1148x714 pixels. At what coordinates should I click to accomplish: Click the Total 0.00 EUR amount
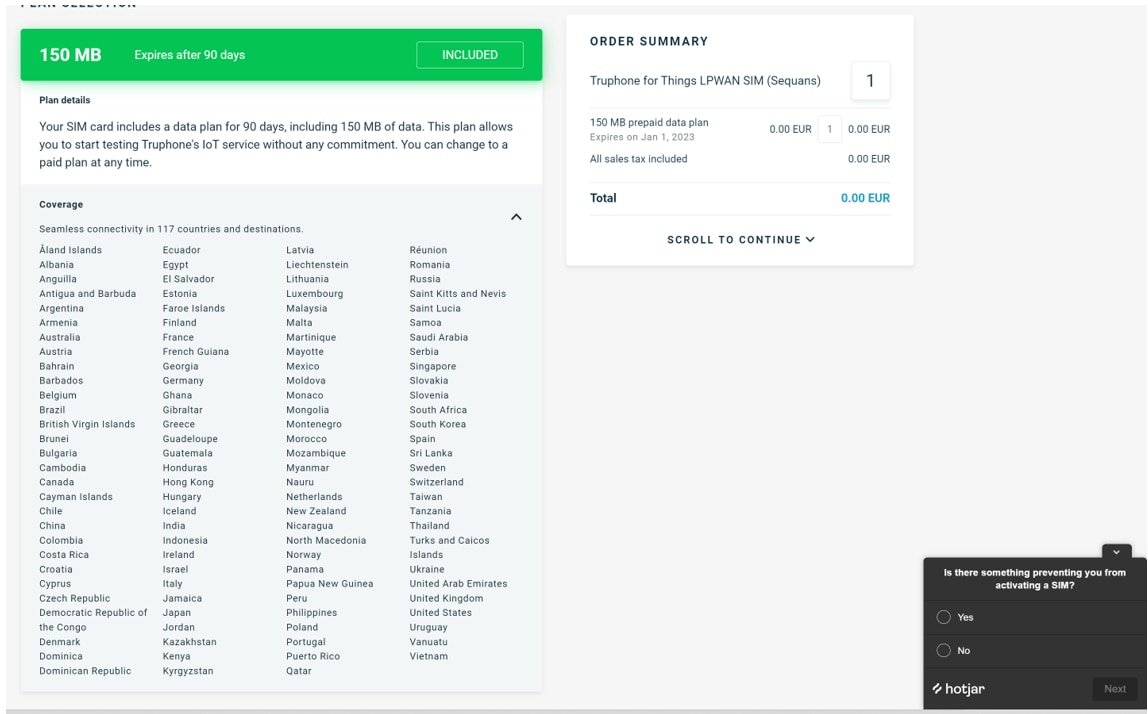[x=865, y=198]
